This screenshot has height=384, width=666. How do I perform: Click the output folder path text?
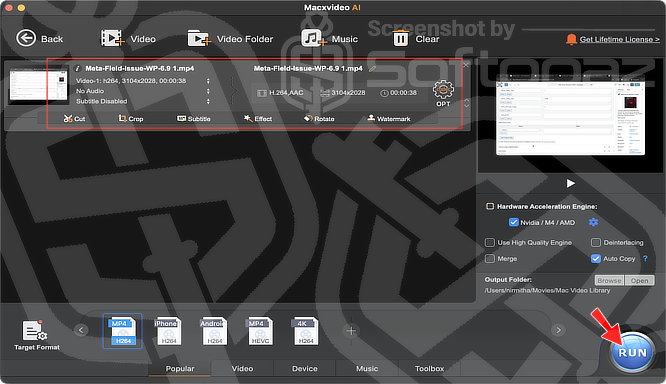click(547, 291)
